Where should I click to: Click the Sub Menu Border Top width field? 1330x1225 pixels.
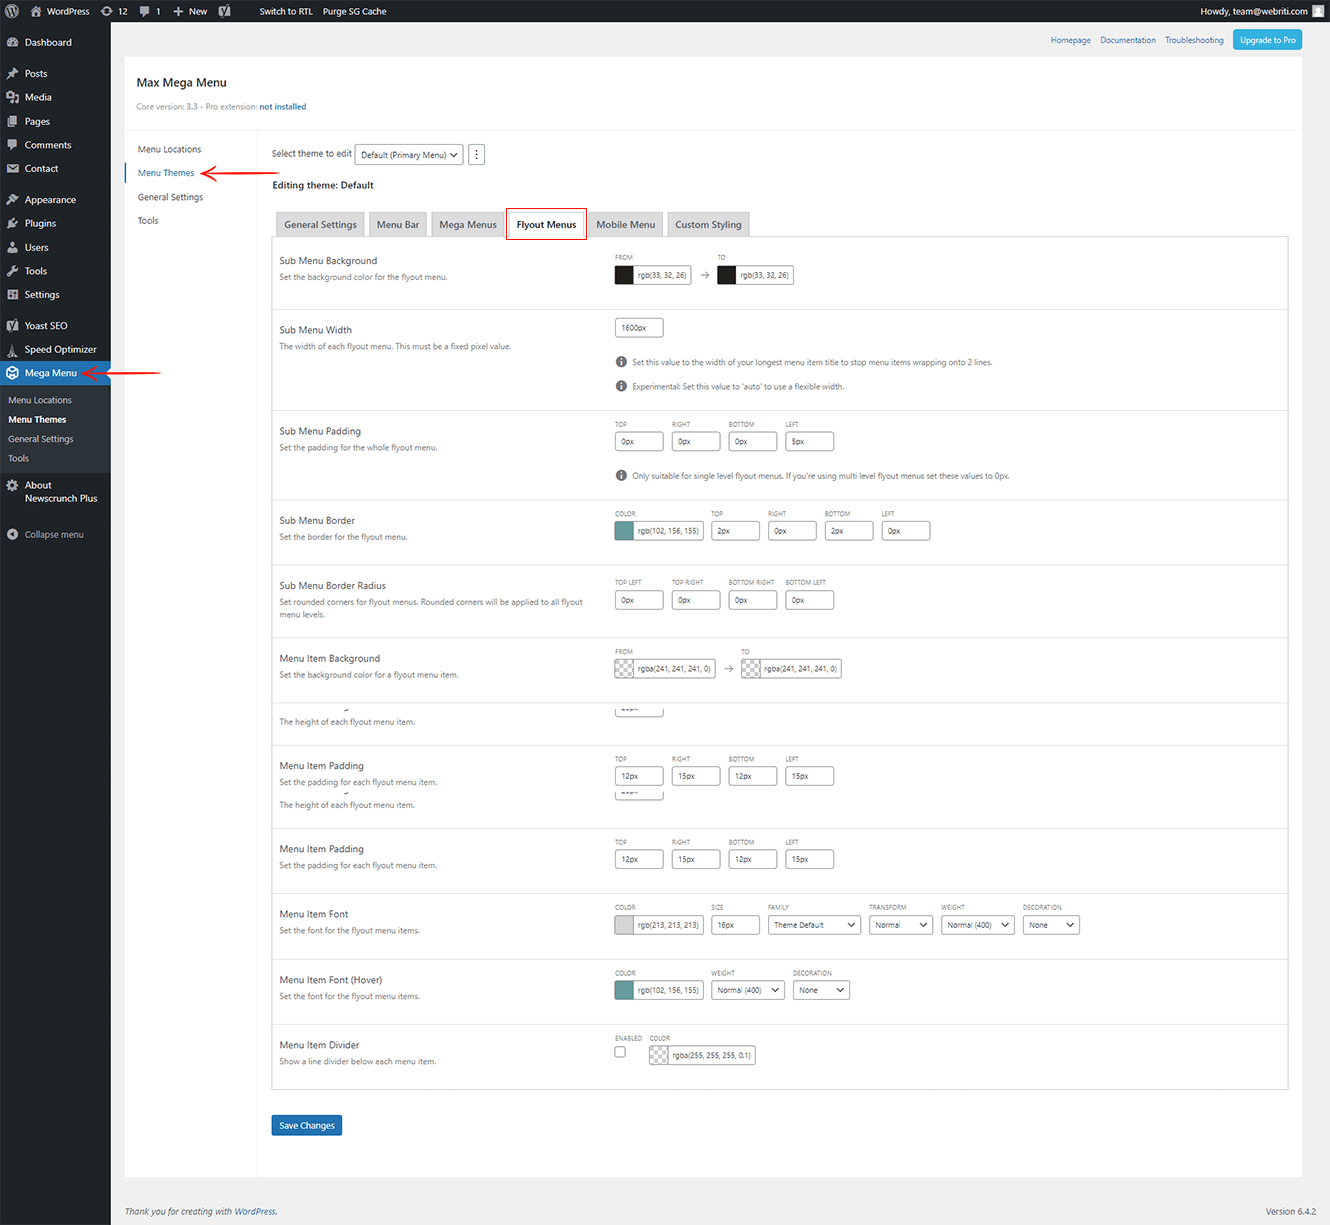click(x=735, y=531)
